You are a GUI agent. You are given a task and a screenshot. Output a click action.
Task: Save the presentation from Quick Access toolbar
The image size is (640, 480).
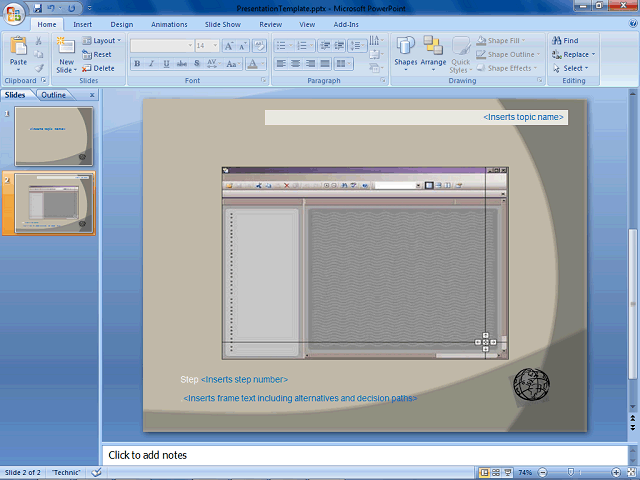coord(38,8)
